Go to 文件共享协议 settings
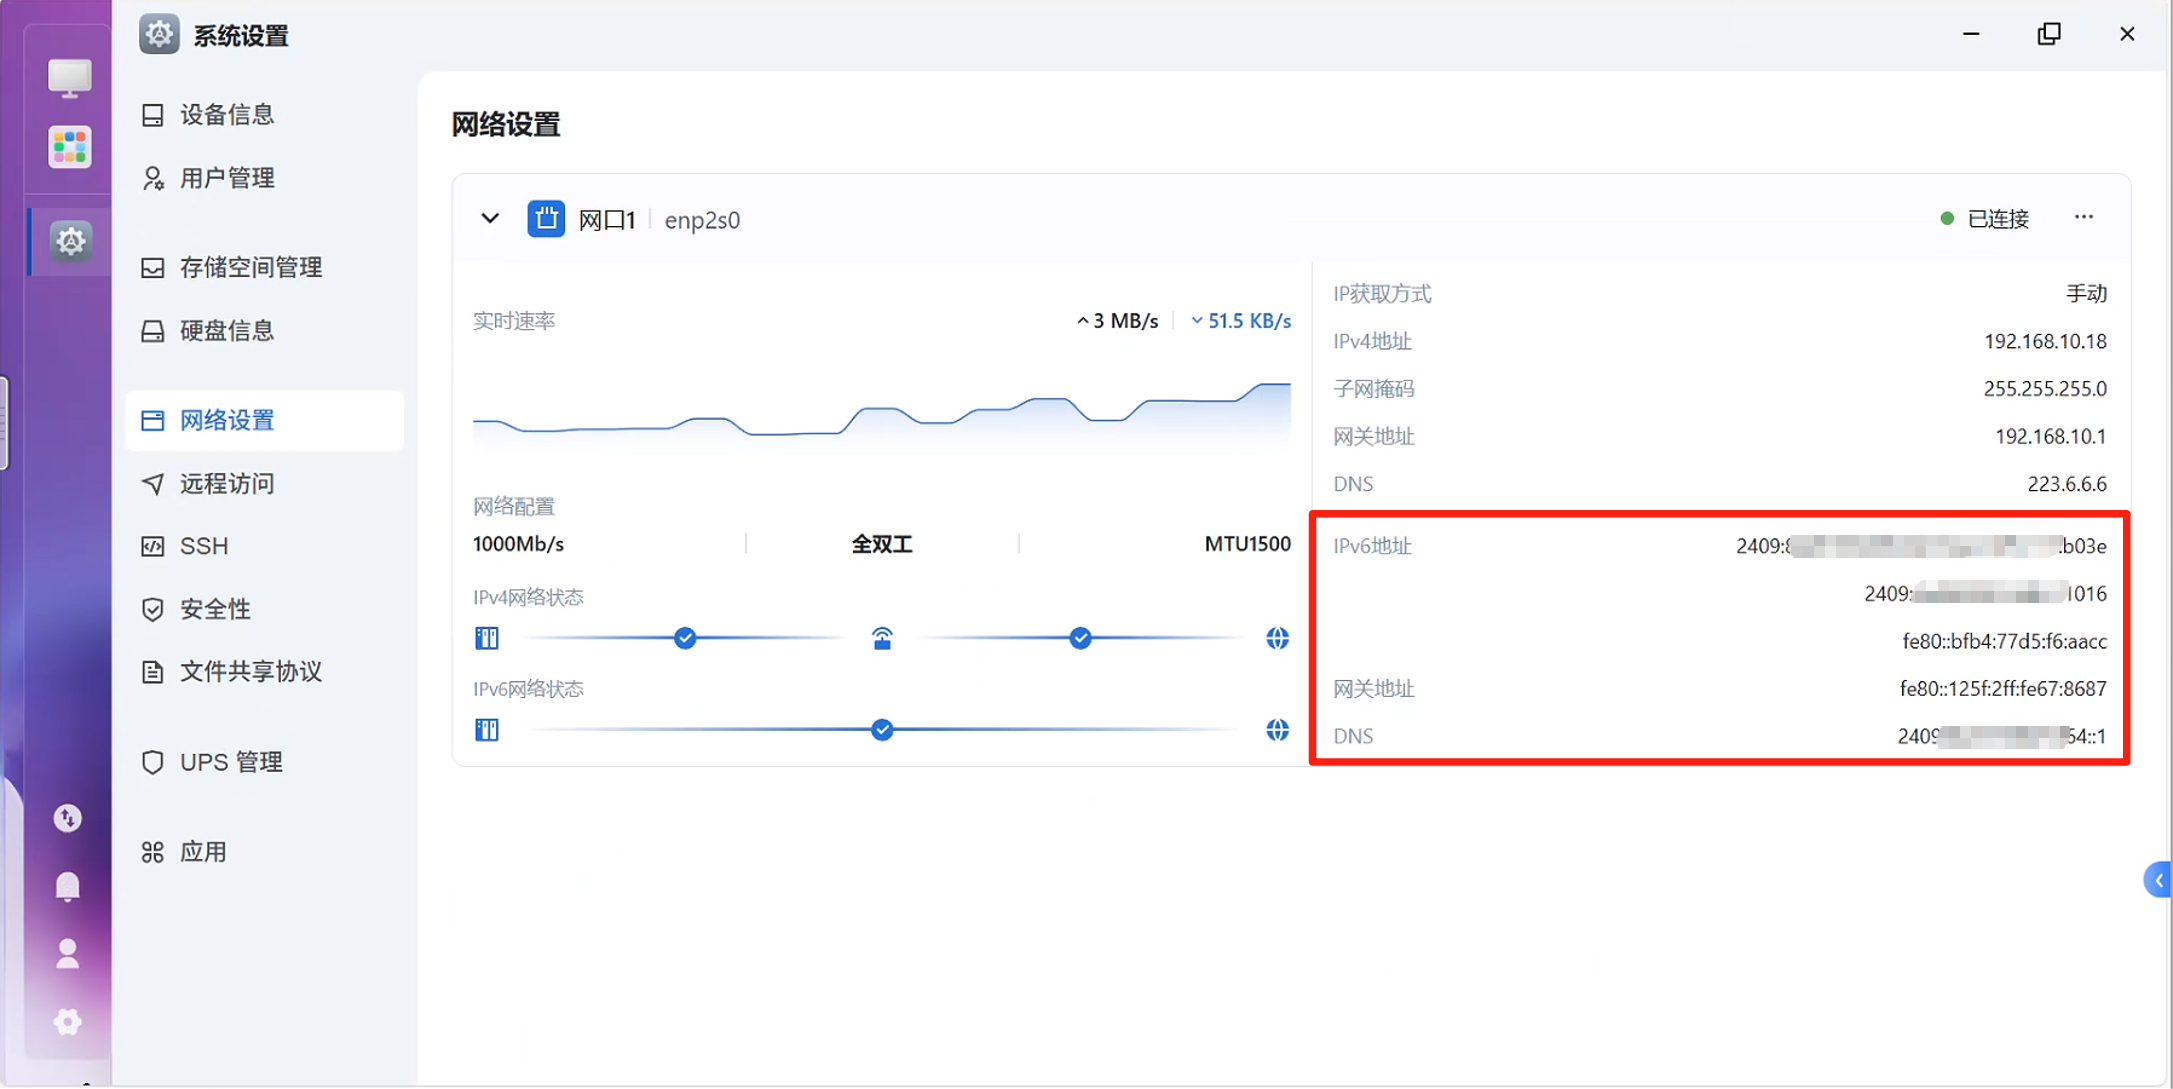This screenshot has width=2173, height=1089. point(250,671)
